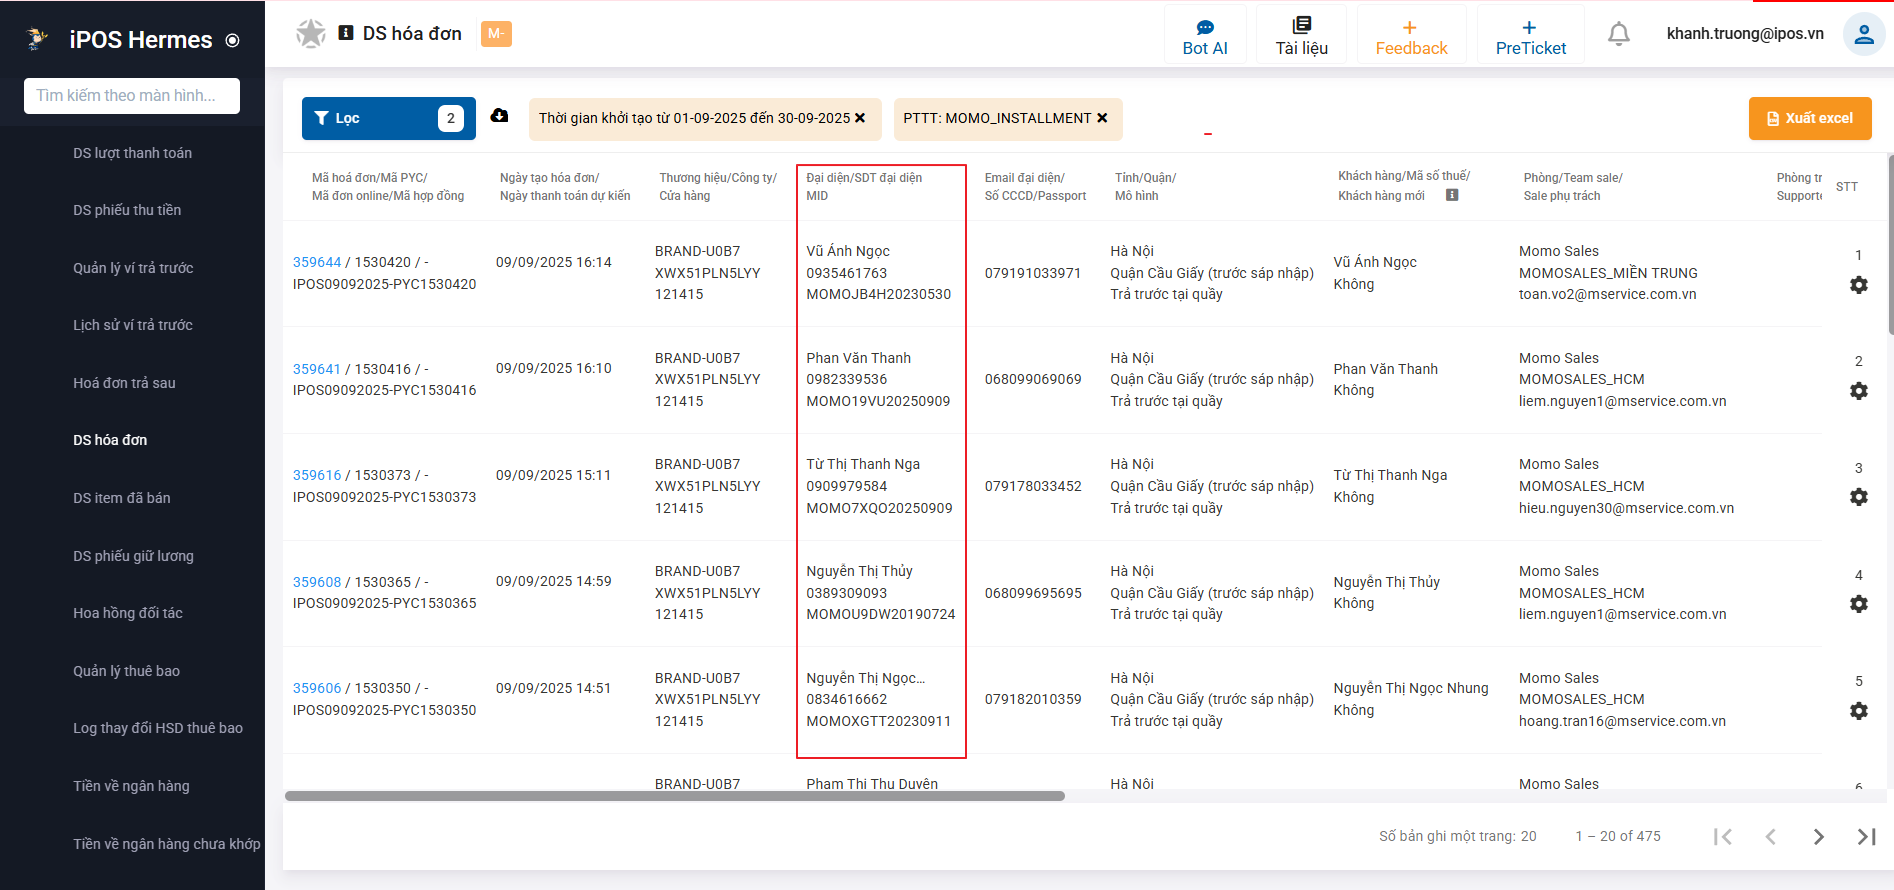This screenshot has height=890, width=1894.
Task: Open the info icon beside DS hóa đơn
Action: click(346, 33)
